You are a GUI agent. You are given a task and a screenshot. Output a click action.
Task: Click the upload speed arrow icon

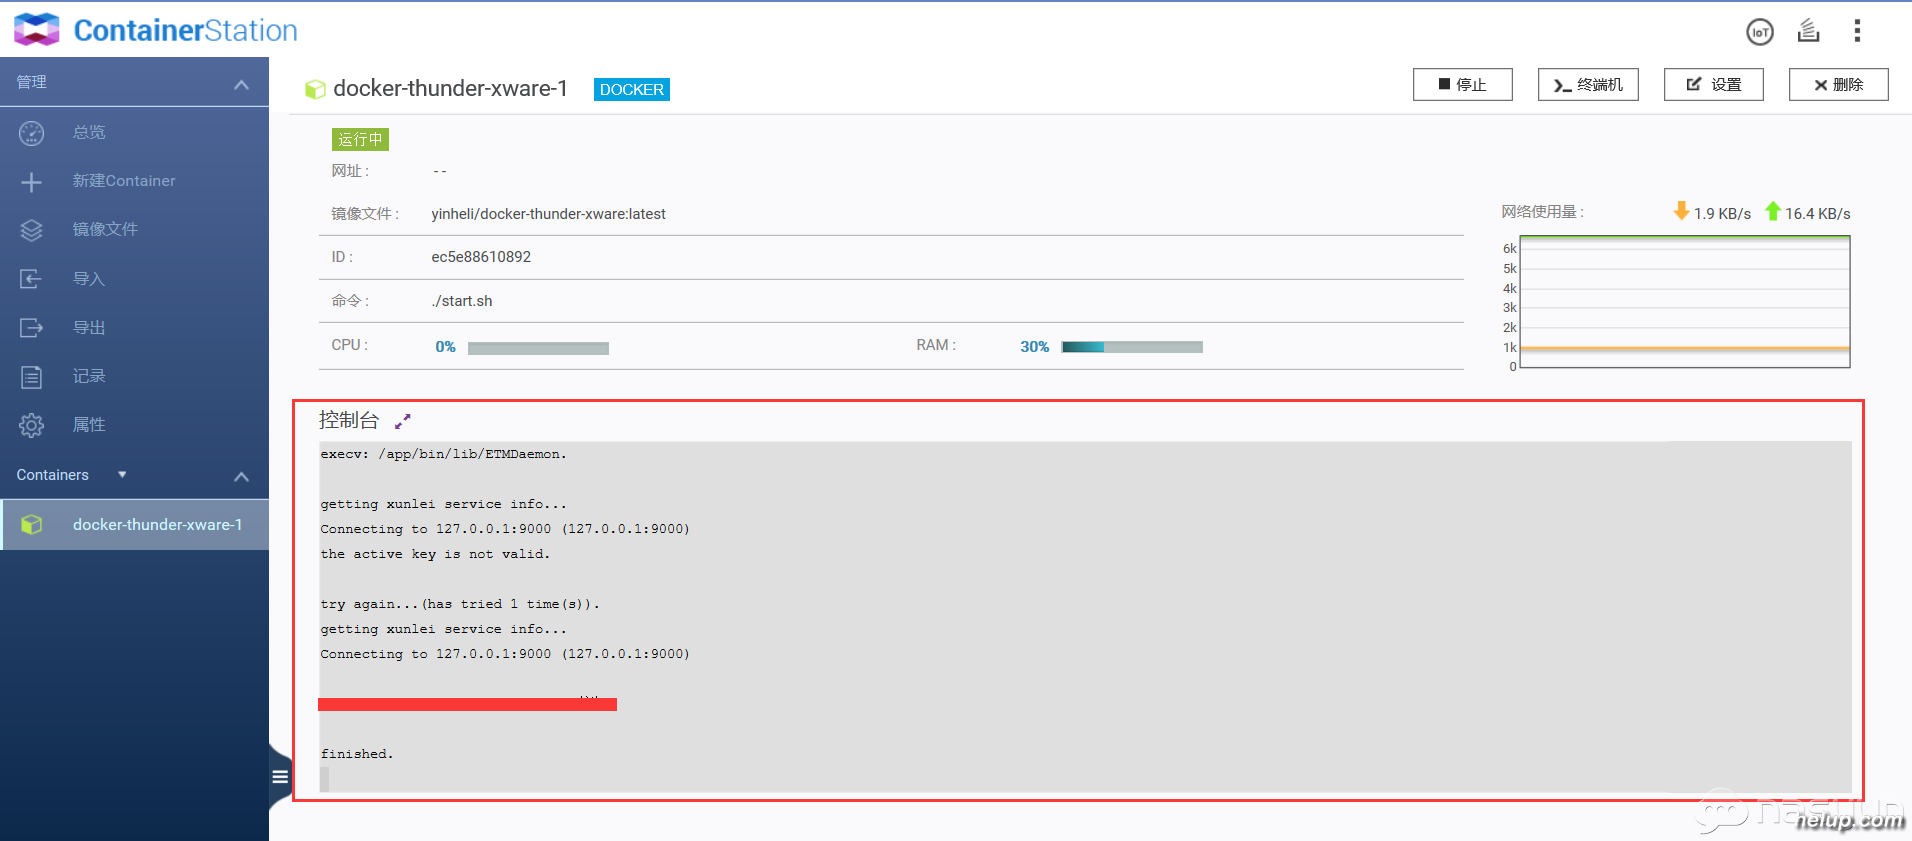[1773, 211]
